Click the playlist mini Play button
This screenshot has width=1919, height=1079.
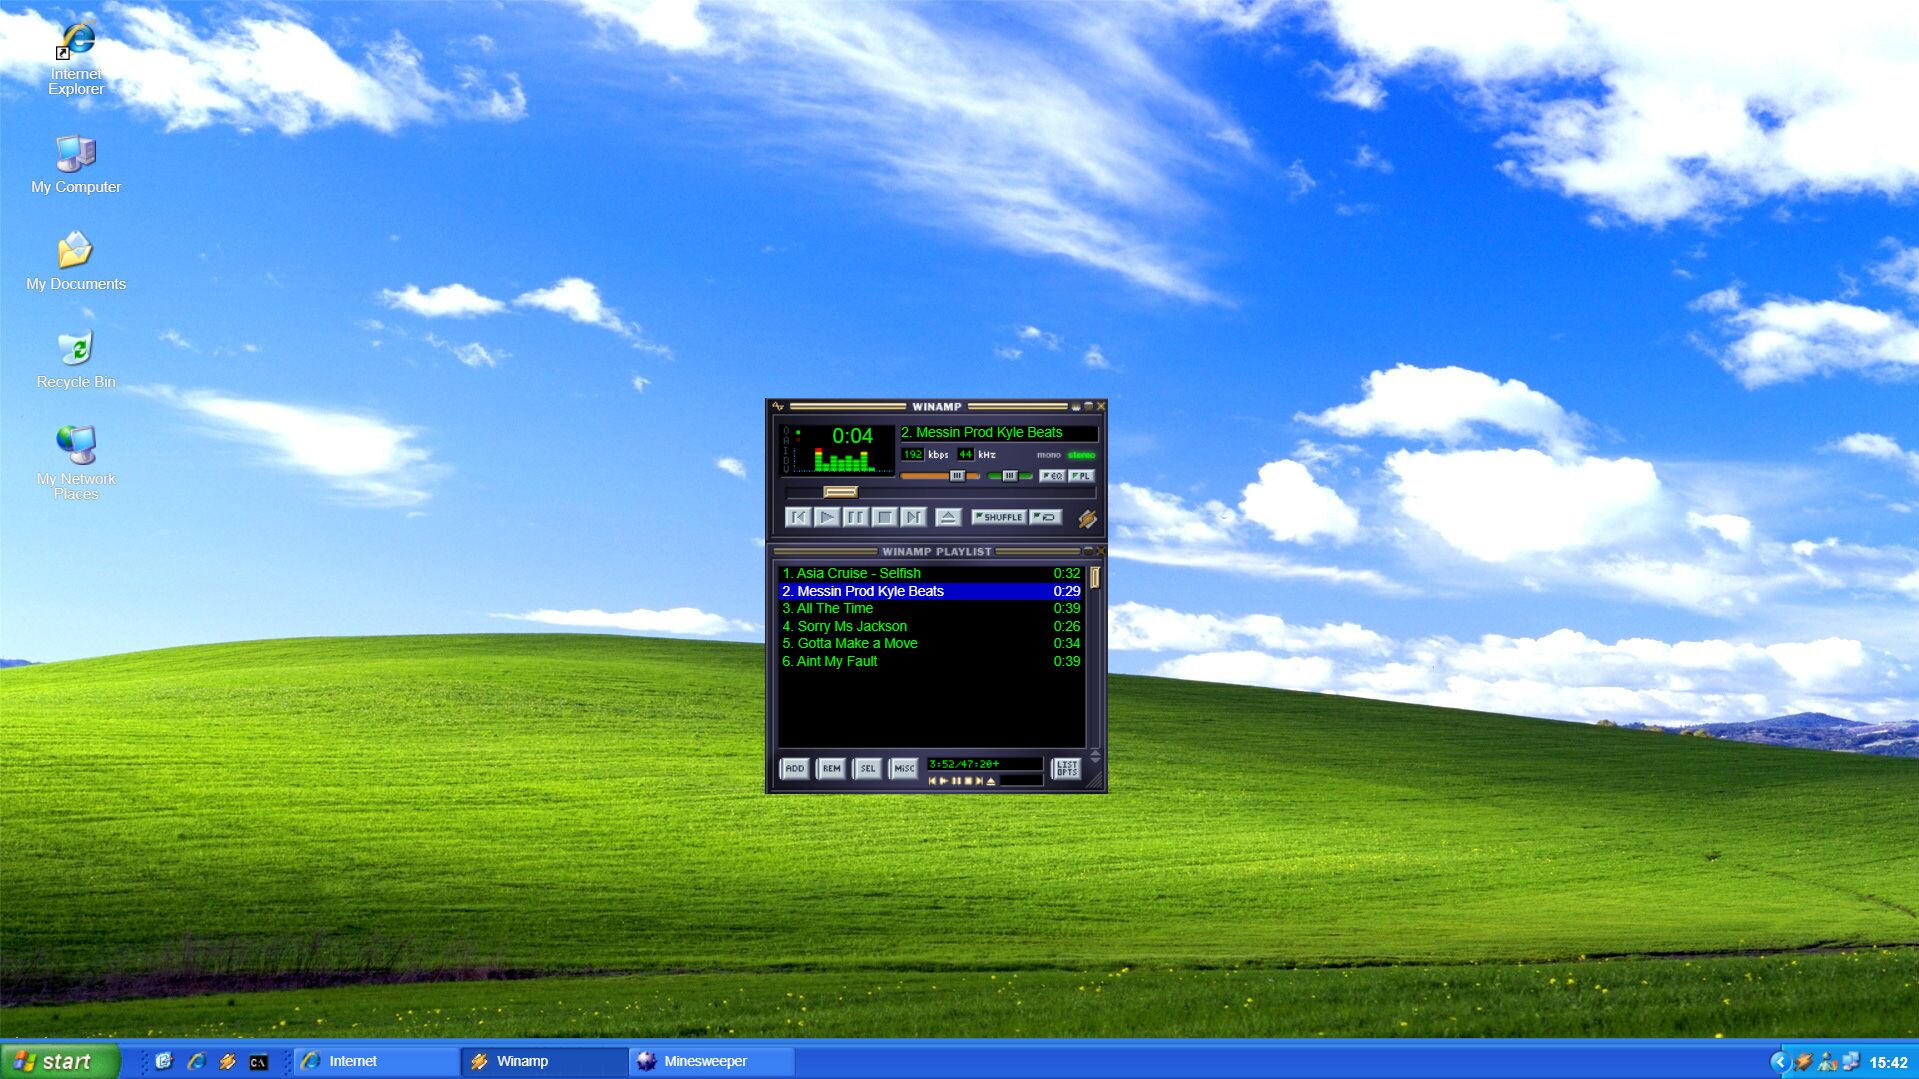point(944,781)
